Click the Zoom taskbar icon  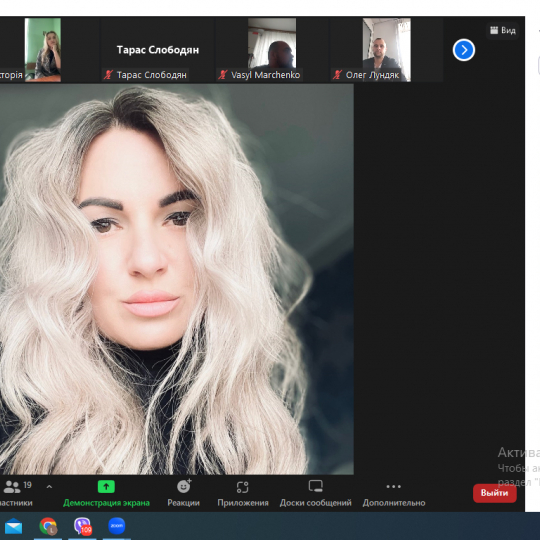coord(117,526)
